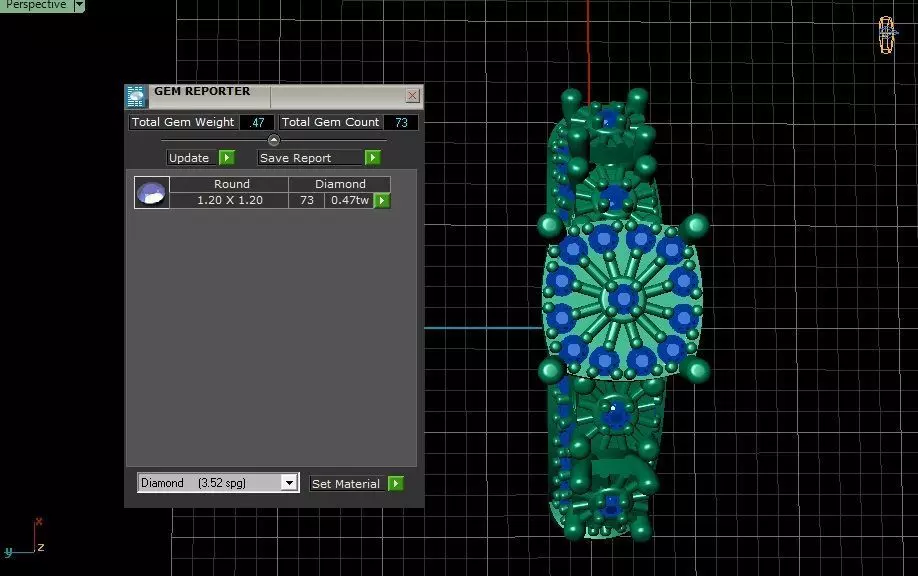Click the green arrow beside 0.47tw
Image resolution: width=918 pixels, height=576 pixels.
382,201
